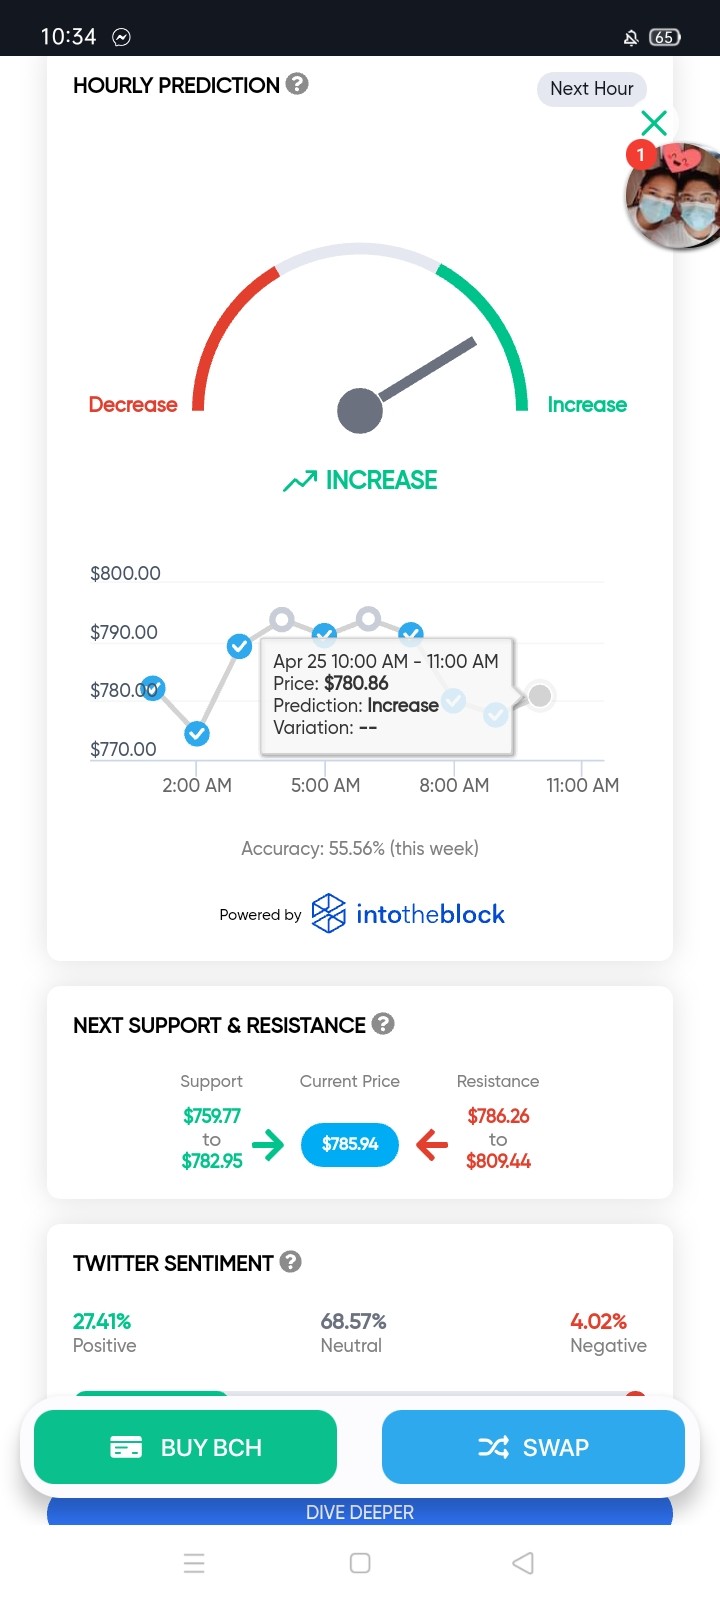Click the SWAP button
This screenshot has height=1600, width=720.
click(x=533, y=1447)
